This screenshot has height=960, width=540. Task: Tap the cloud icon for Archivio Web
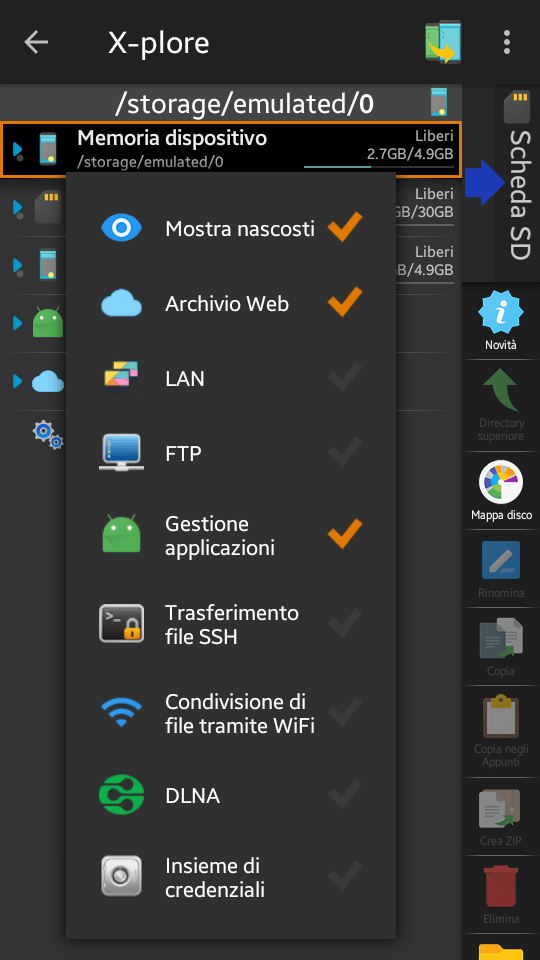coord(121,304)
